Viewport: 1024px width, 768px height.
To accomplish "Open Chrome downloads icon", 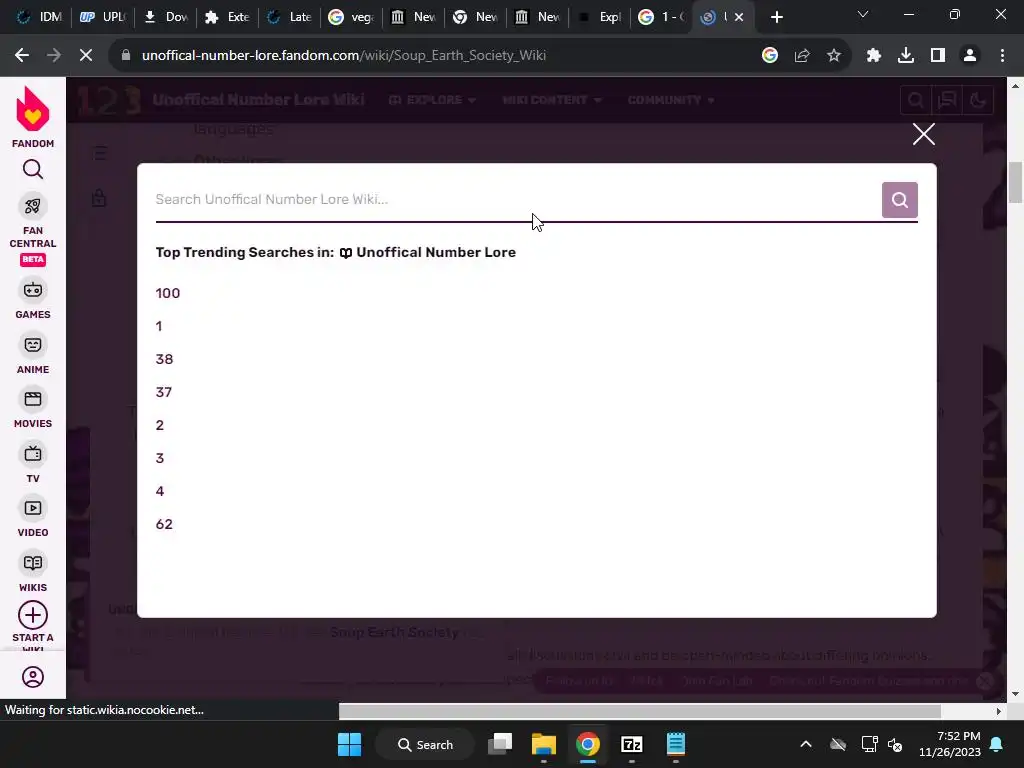I will [906, 56].
